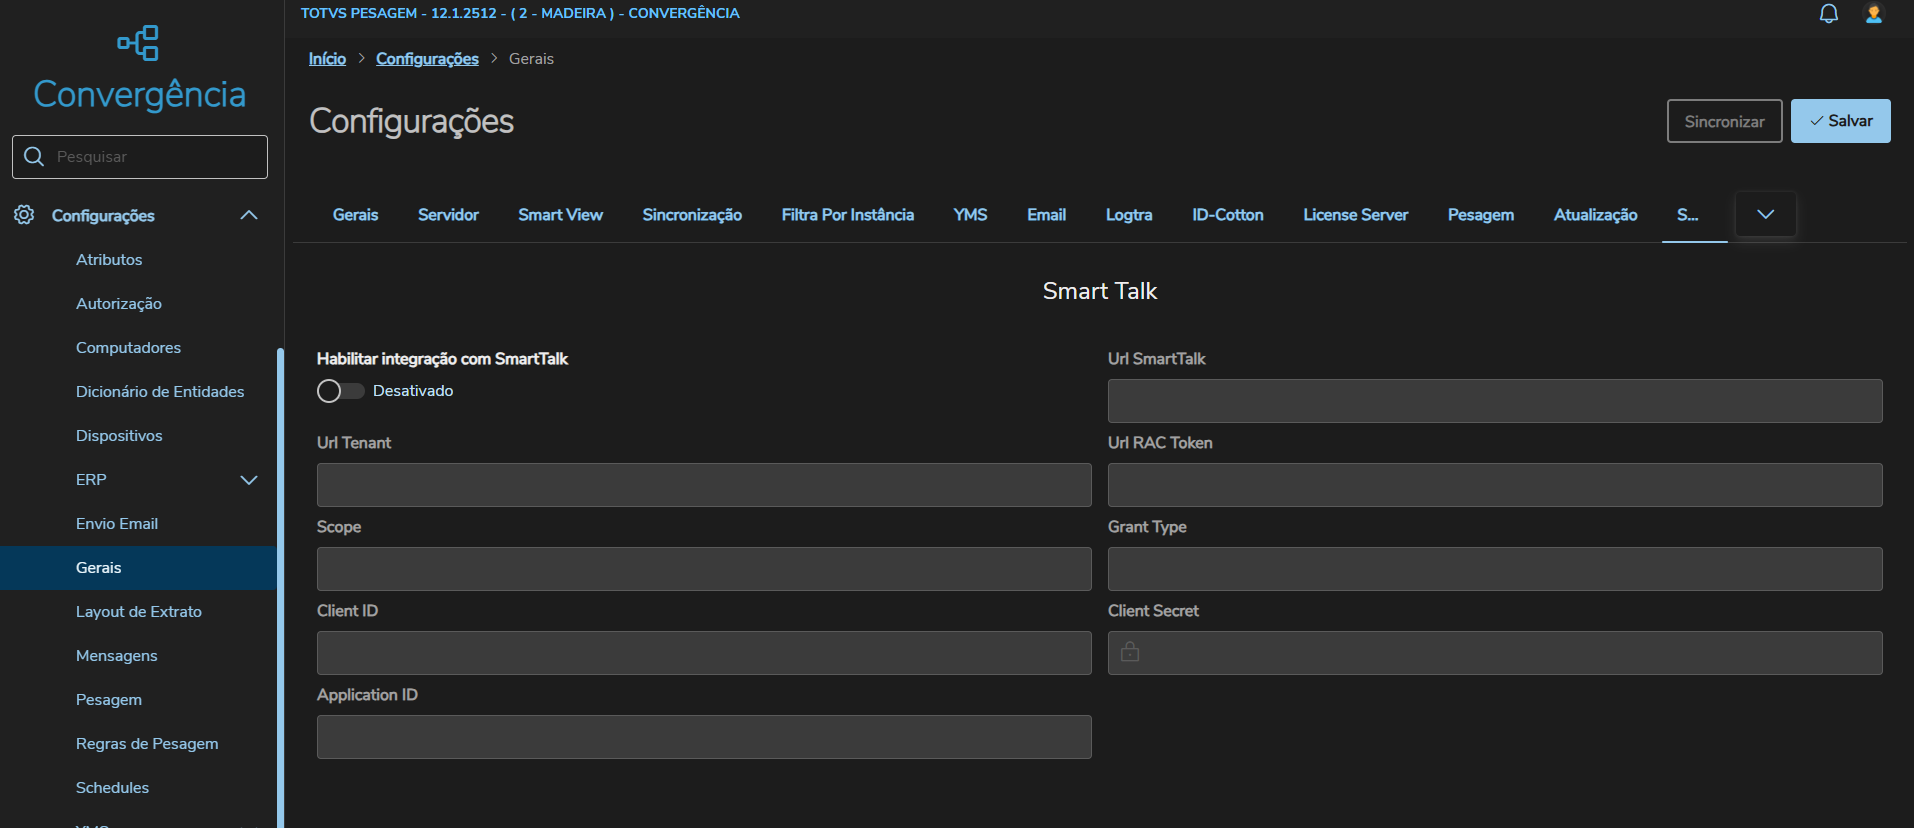Switch to the License Server tab
This screenshot has height=828, width=1914.
coord(1355,215)
